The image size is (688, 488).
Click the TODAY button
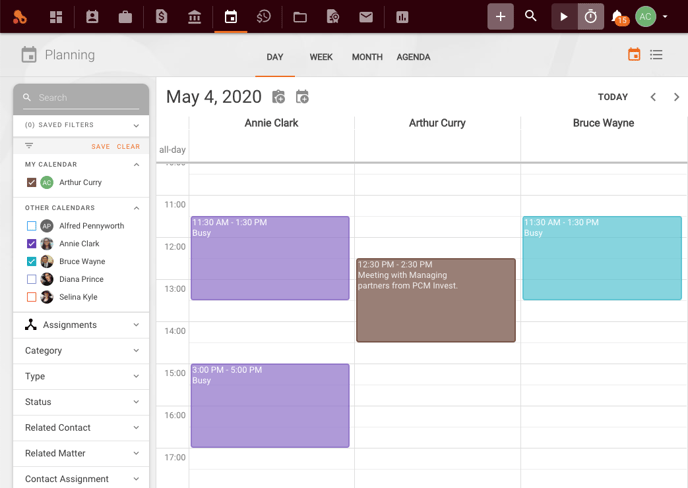click(613, 97)
